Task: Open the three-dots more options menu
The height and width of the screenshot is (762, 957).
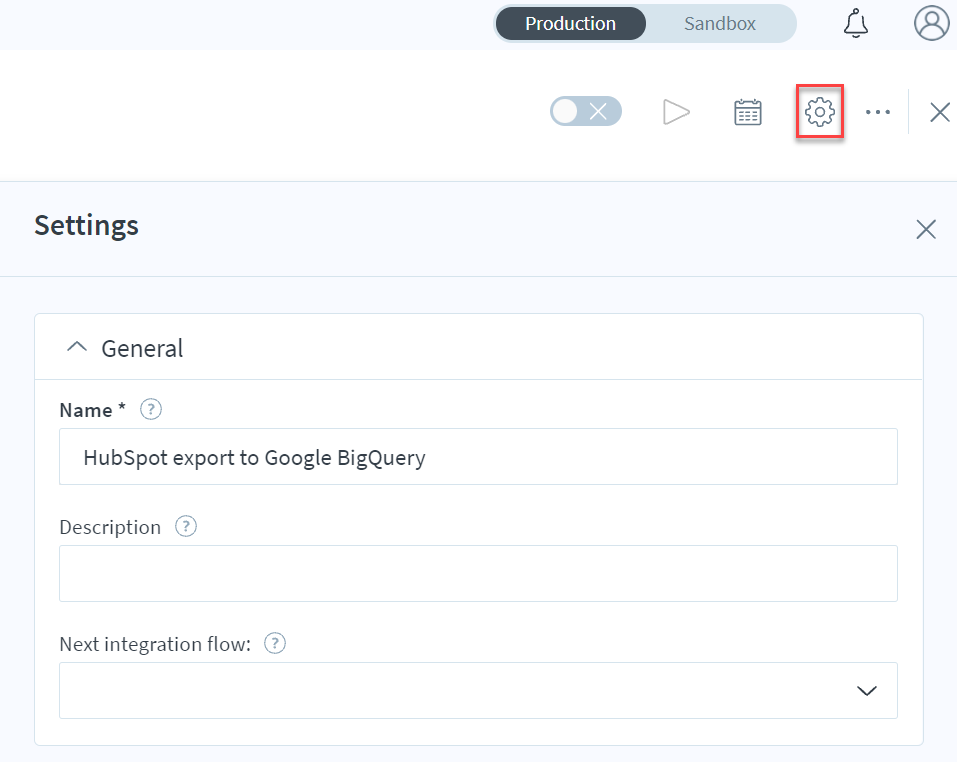Action: (878, 112)
